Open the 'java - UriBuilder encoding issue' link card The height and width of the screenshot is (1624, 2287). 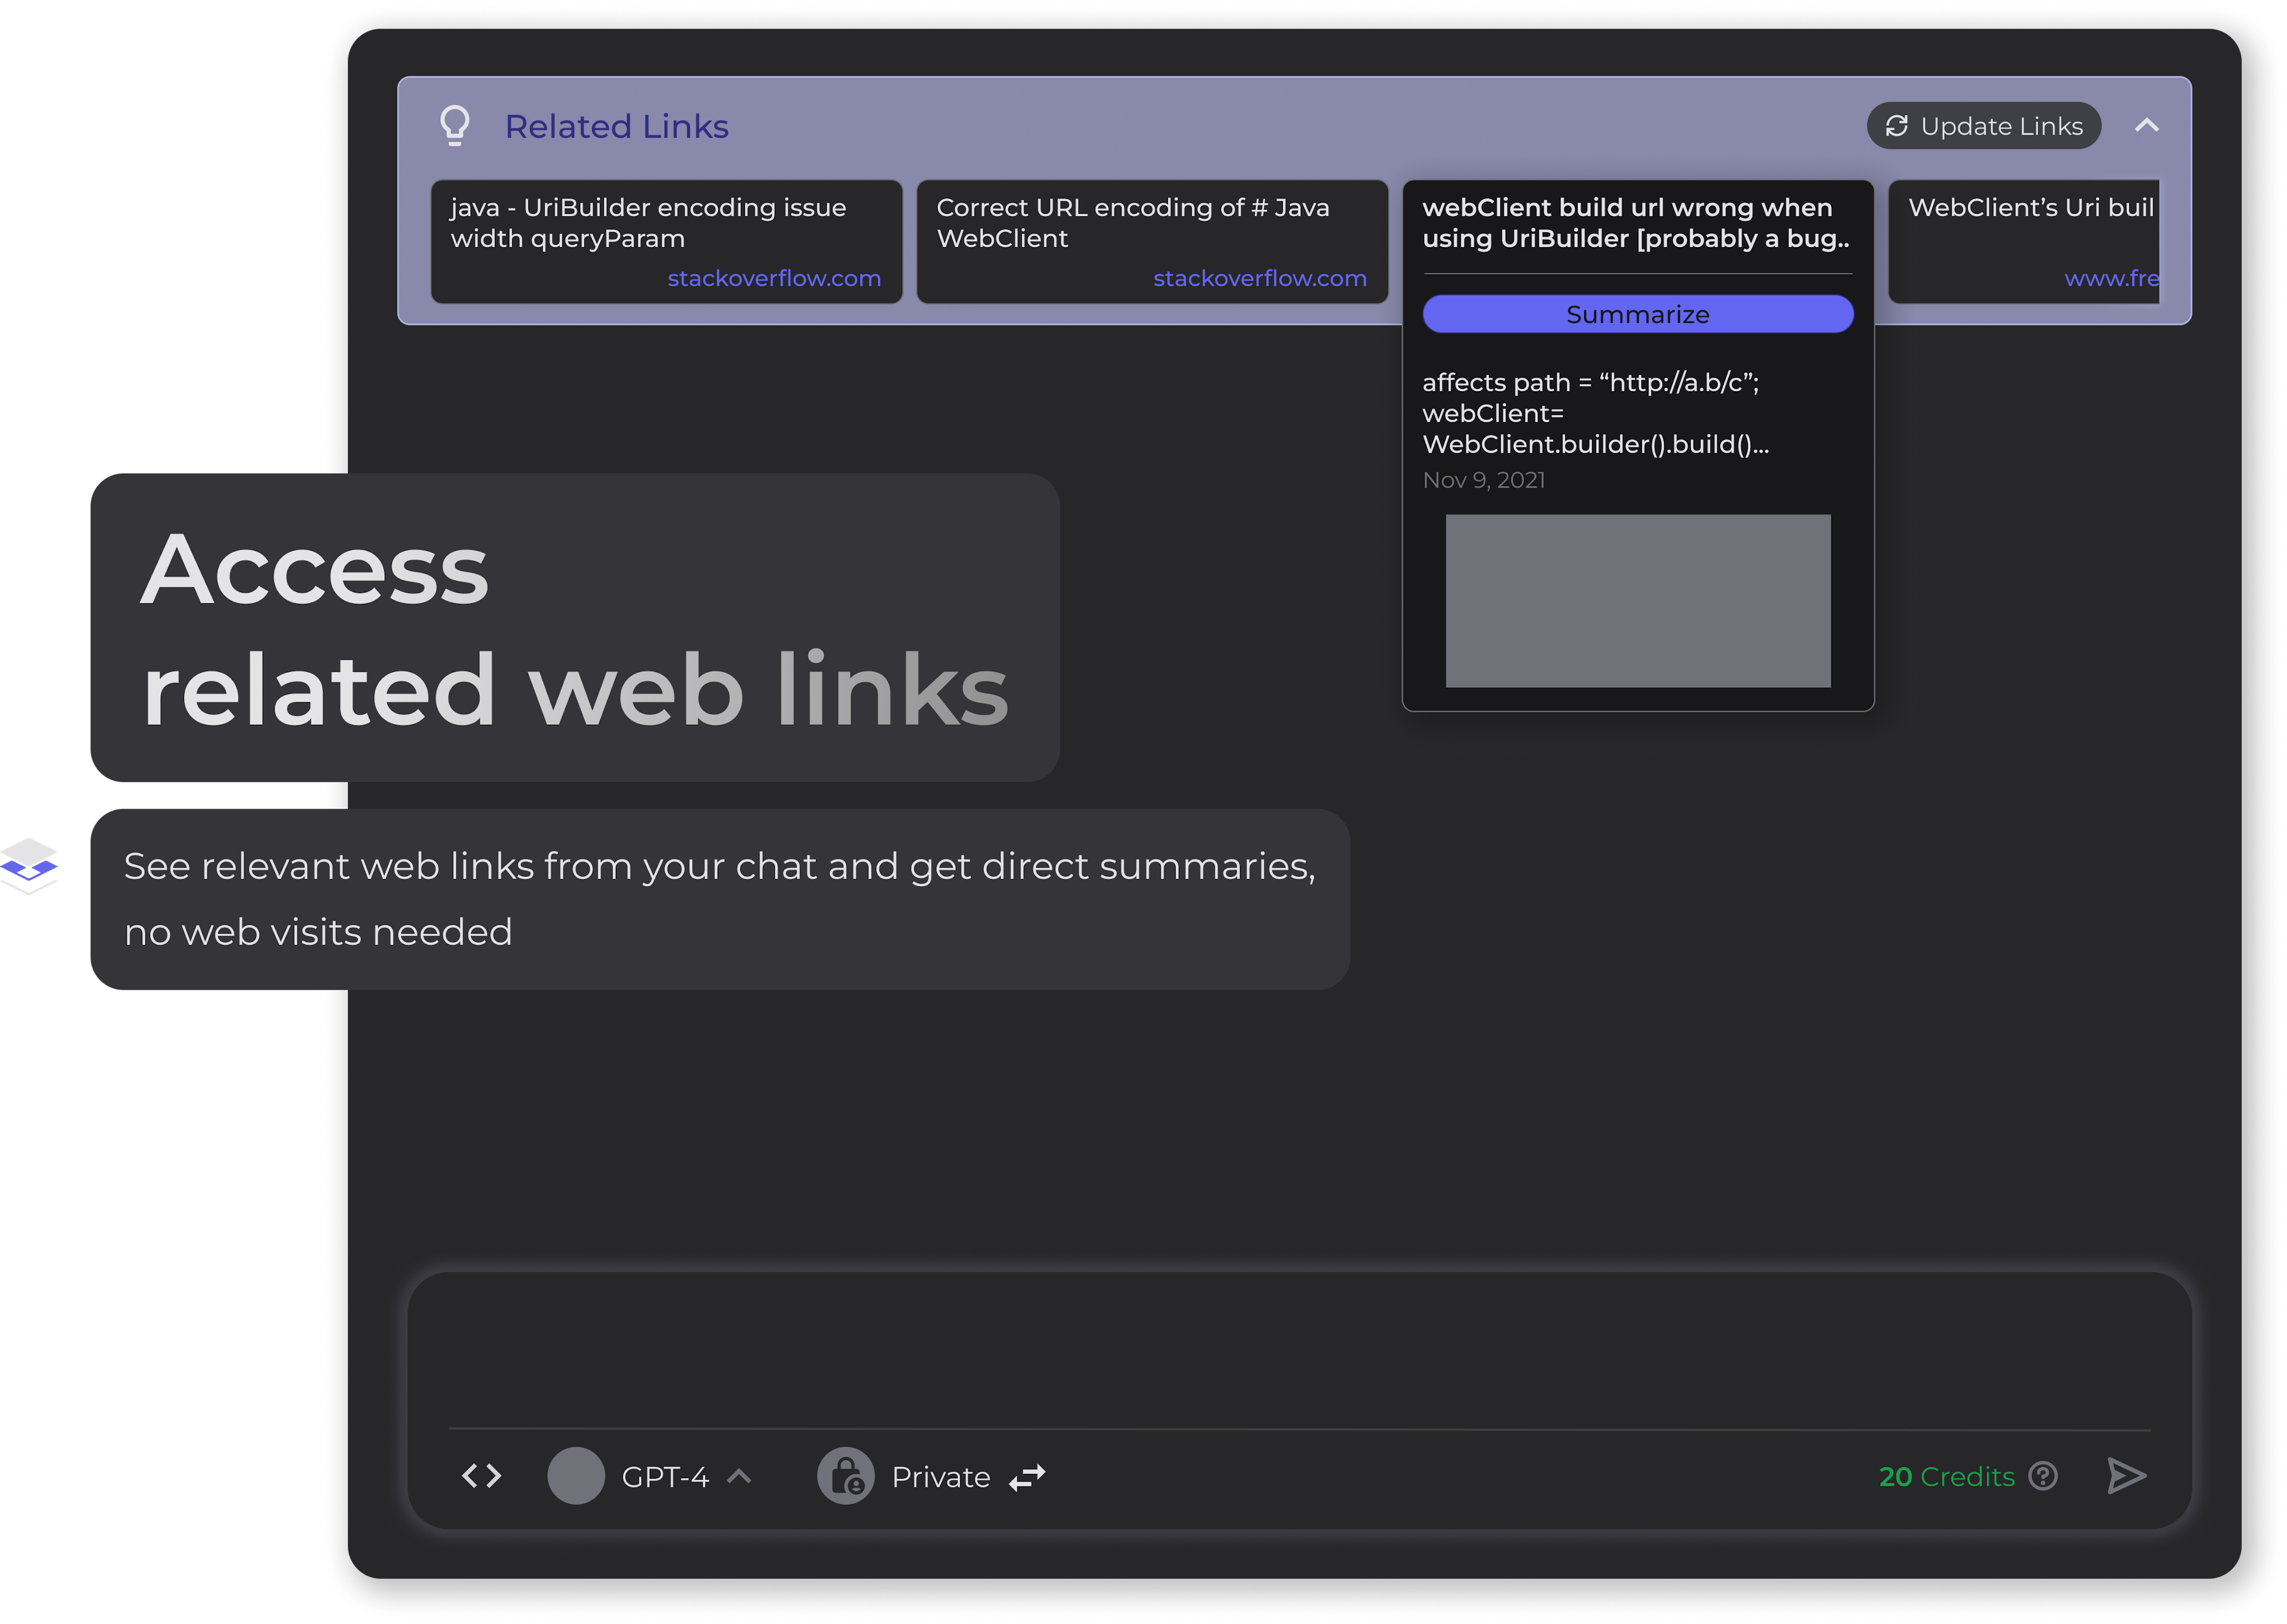point(666,241)
